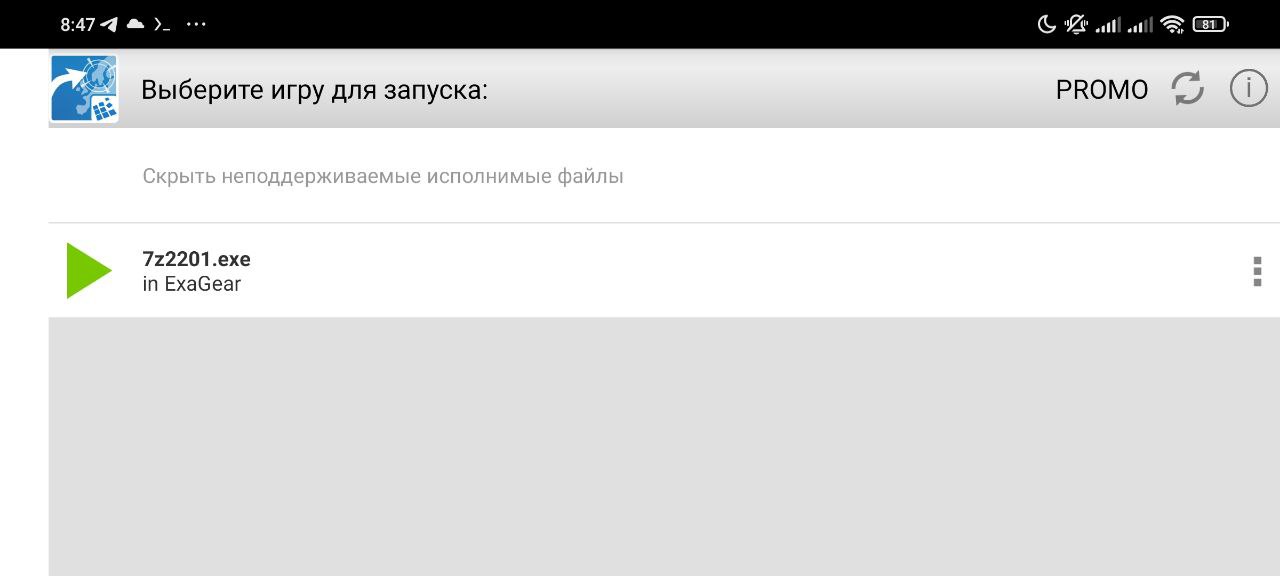
Task: Click the PROMO button
Action: point(1102,90)
